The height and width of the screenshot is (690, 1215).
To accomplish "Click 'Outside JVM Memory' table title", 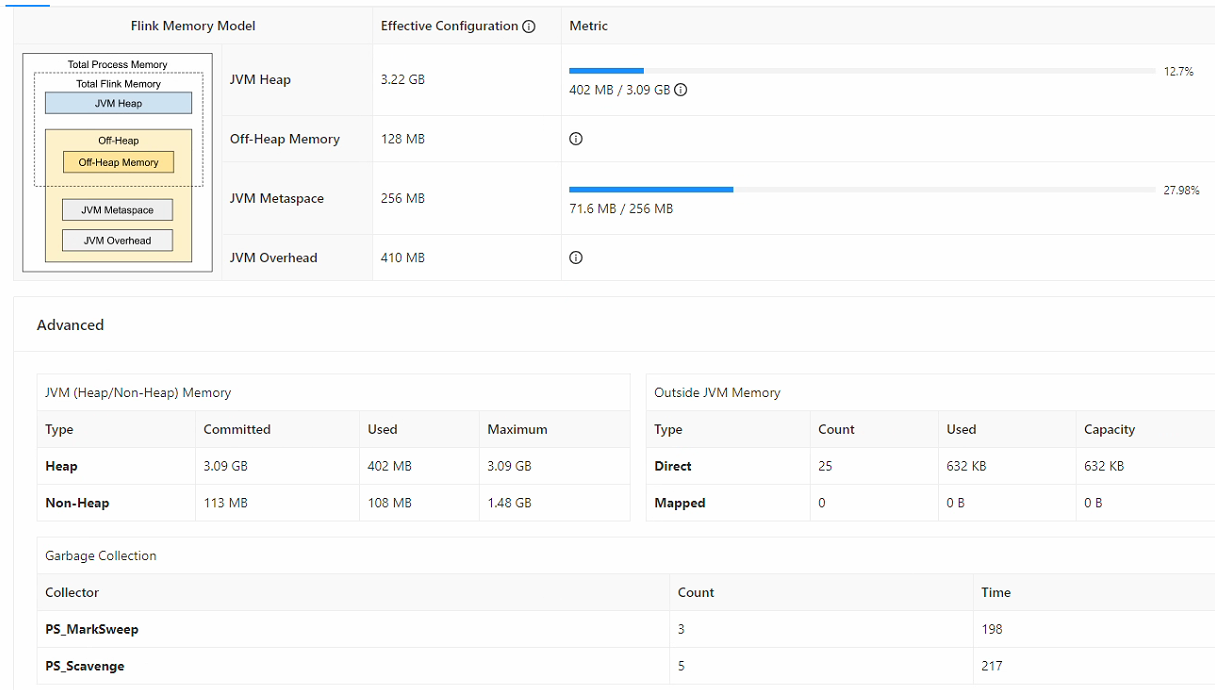I will tap(717, 393).
